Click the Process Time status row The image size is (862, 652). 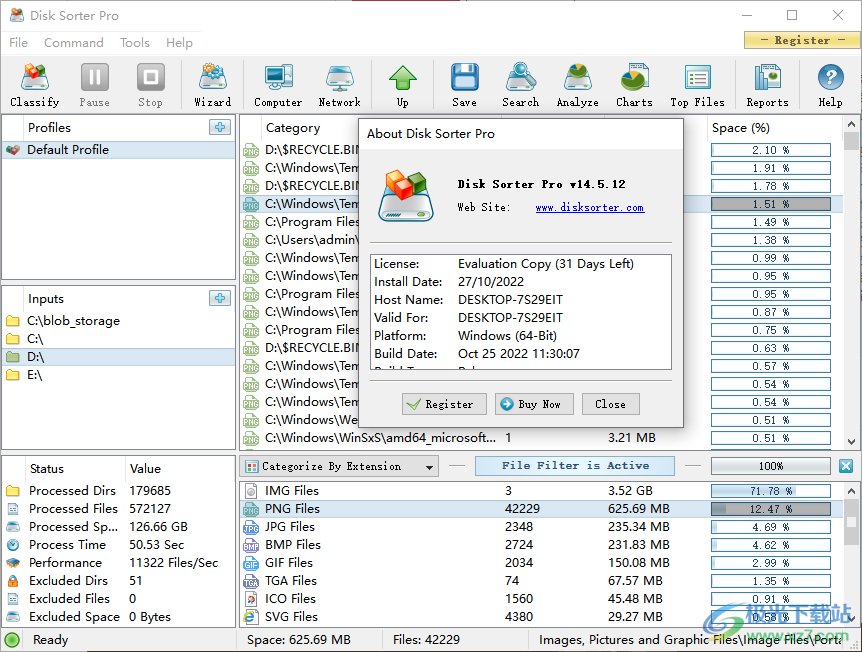click(119, 545)
